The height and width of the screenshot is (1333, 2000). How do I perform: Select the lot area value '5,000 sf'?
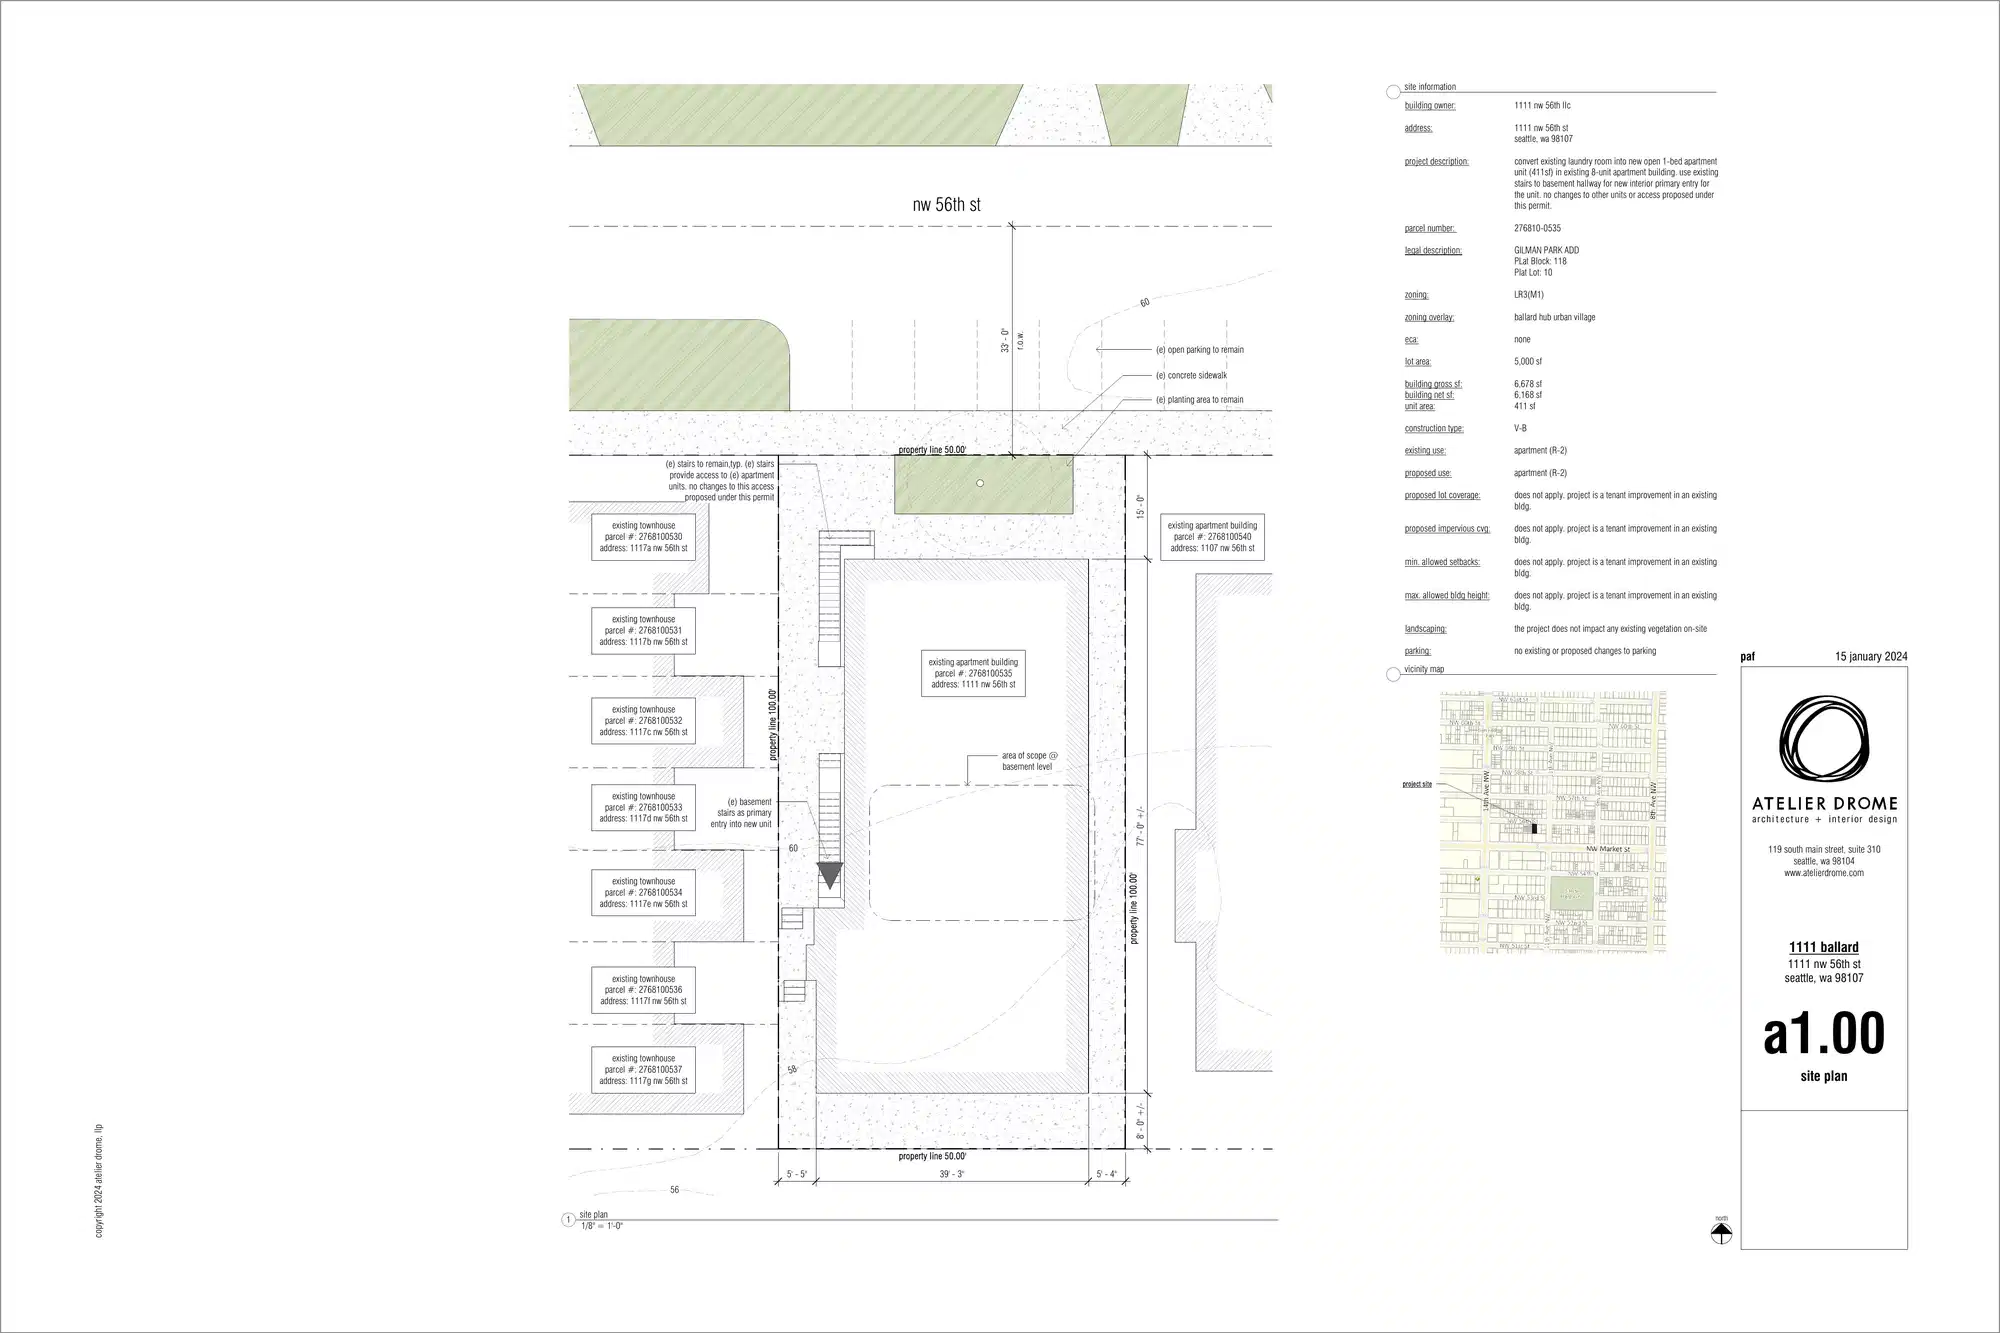[1528, 361]
